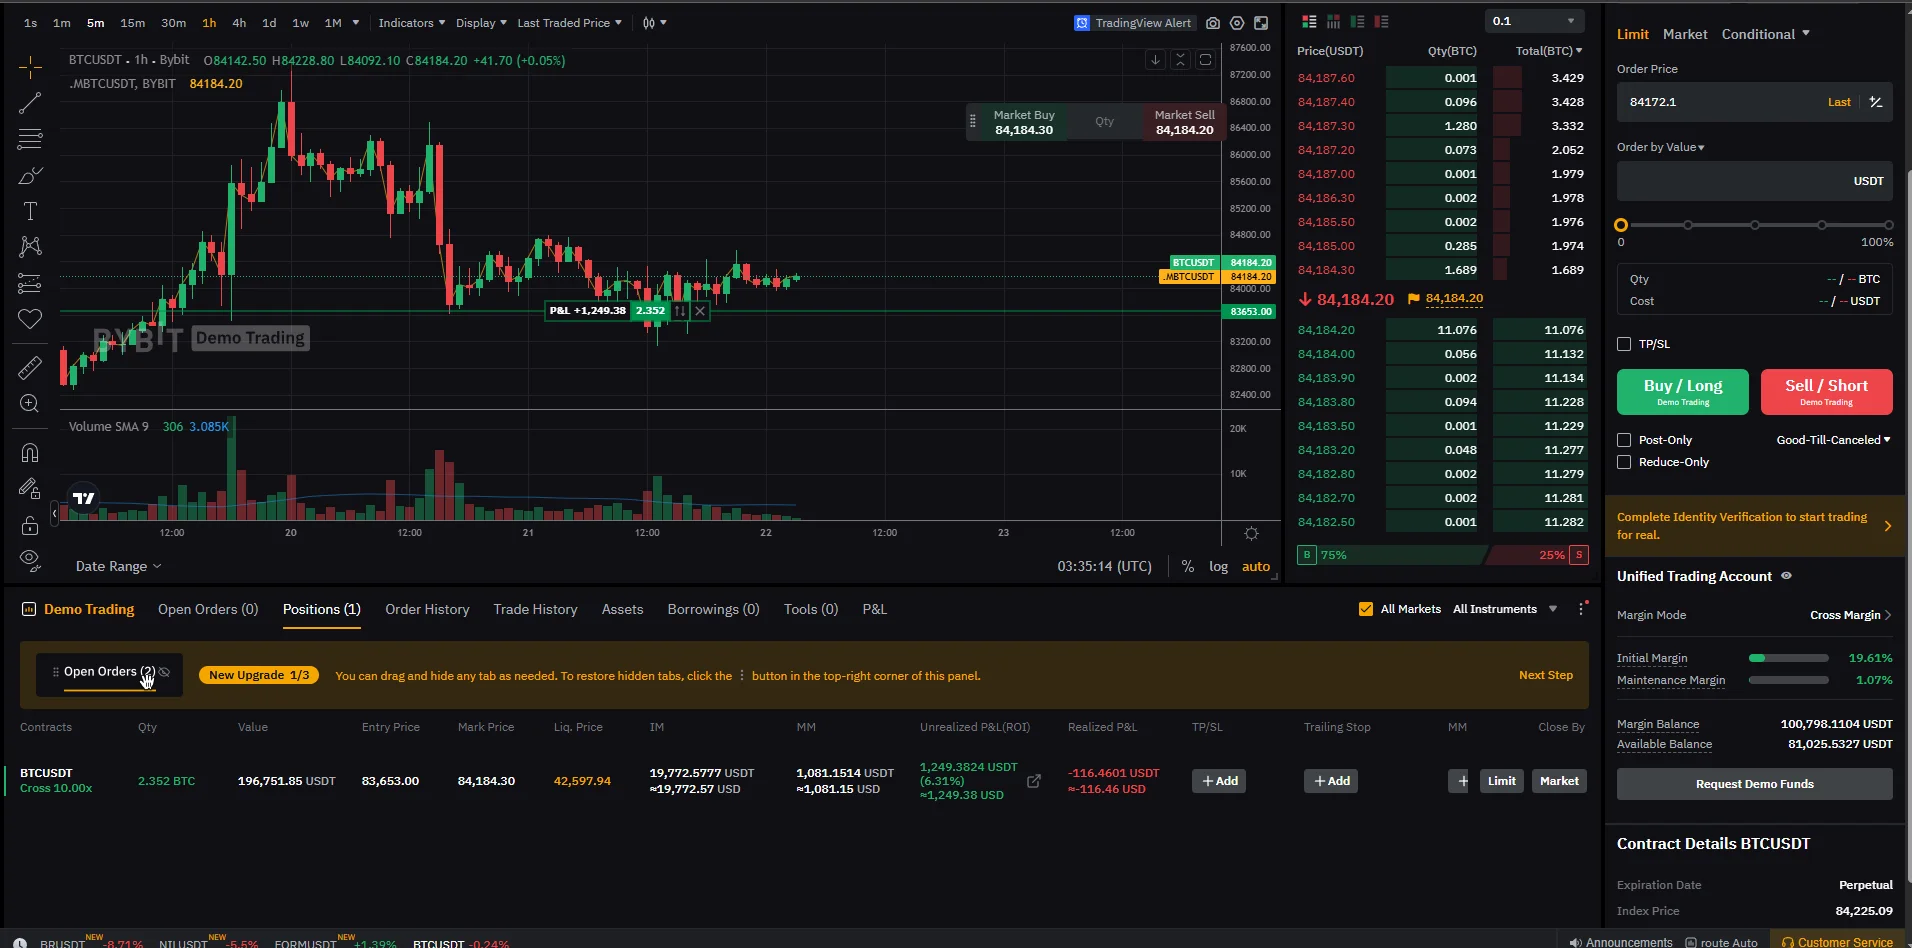Toggle log scale on the chart
Screen dimensions: 1912x948
1218,566
